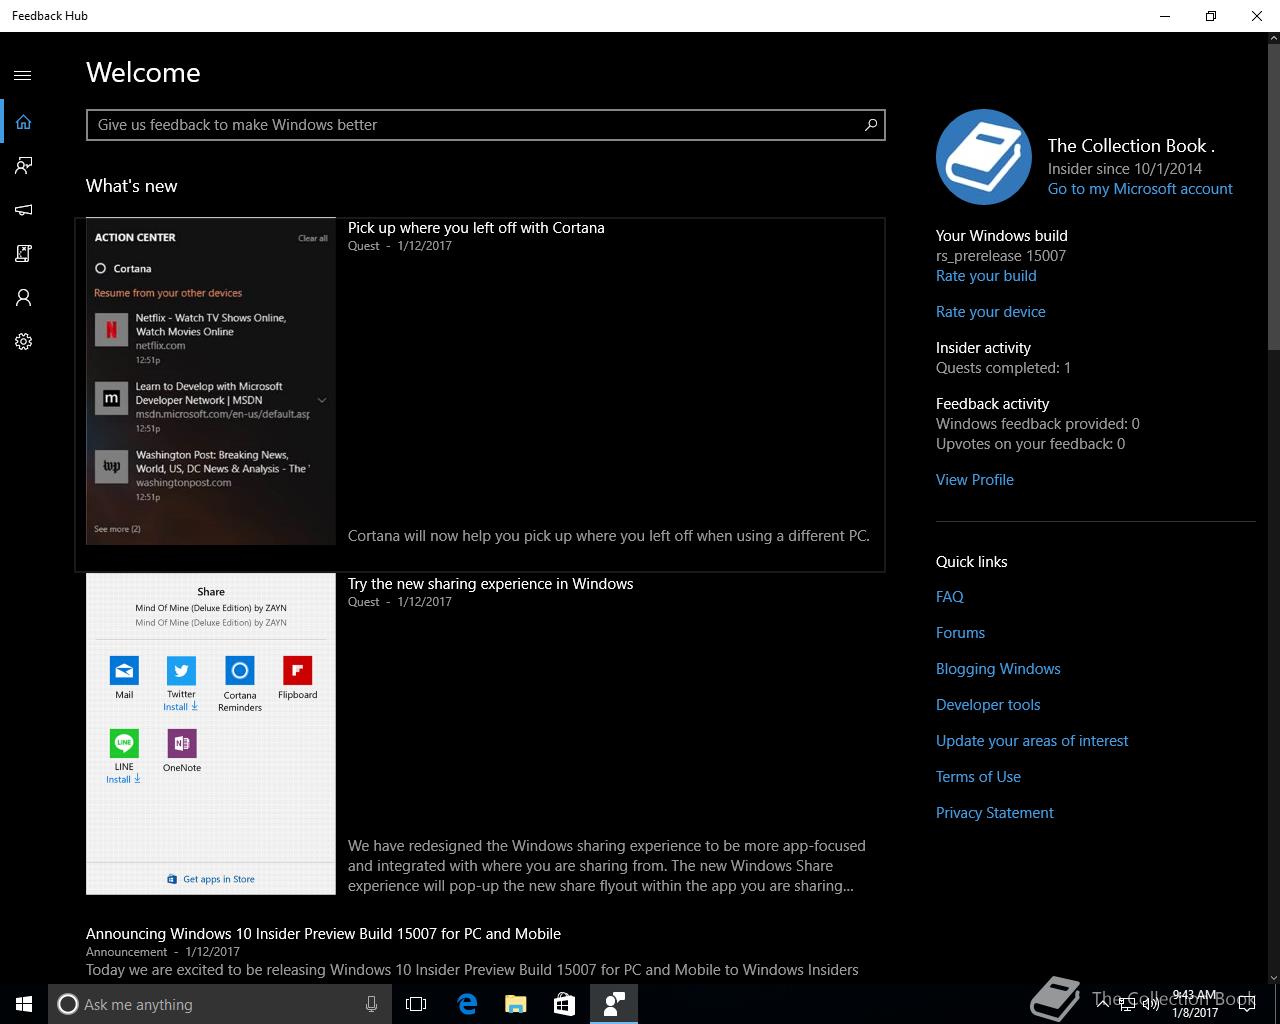Open the Announcements megaphone icon
1280x1024 pixels.
(x=23, y=210)
